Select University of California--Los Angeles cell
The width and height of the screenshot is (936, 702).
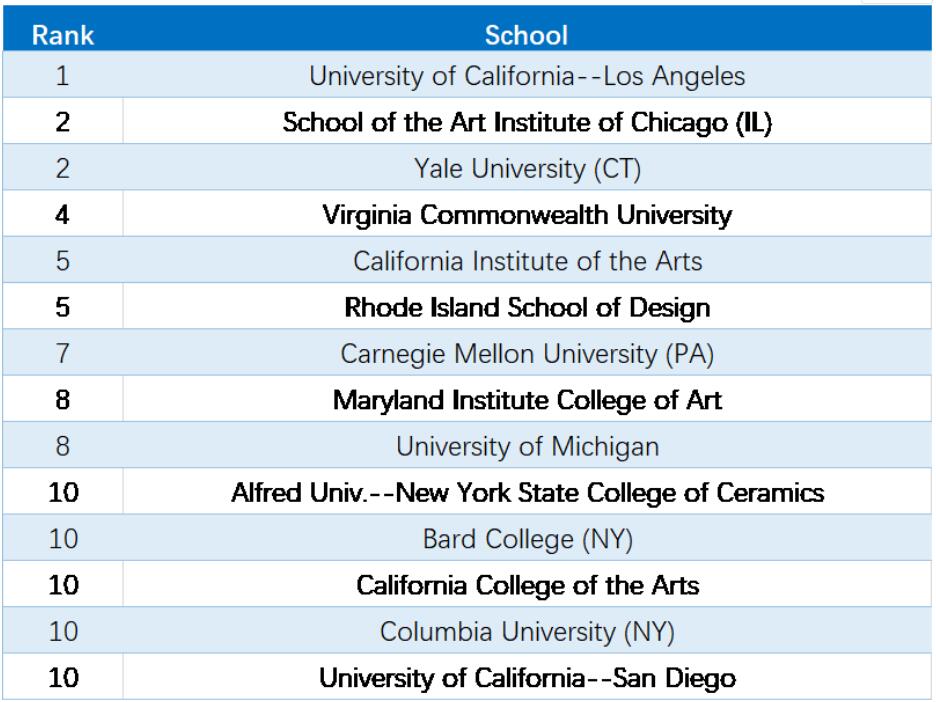point(526,75)
